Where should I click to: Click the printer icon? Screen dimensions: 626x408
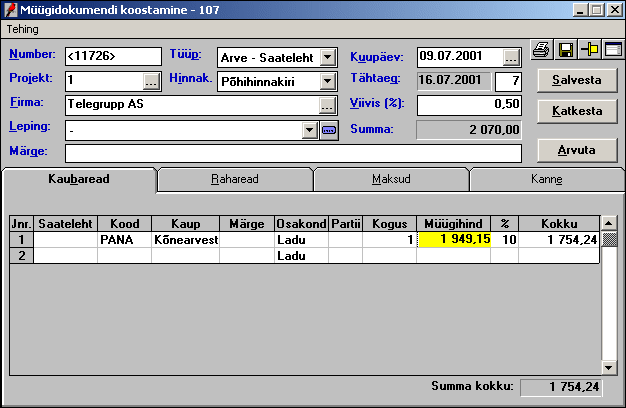541,51
